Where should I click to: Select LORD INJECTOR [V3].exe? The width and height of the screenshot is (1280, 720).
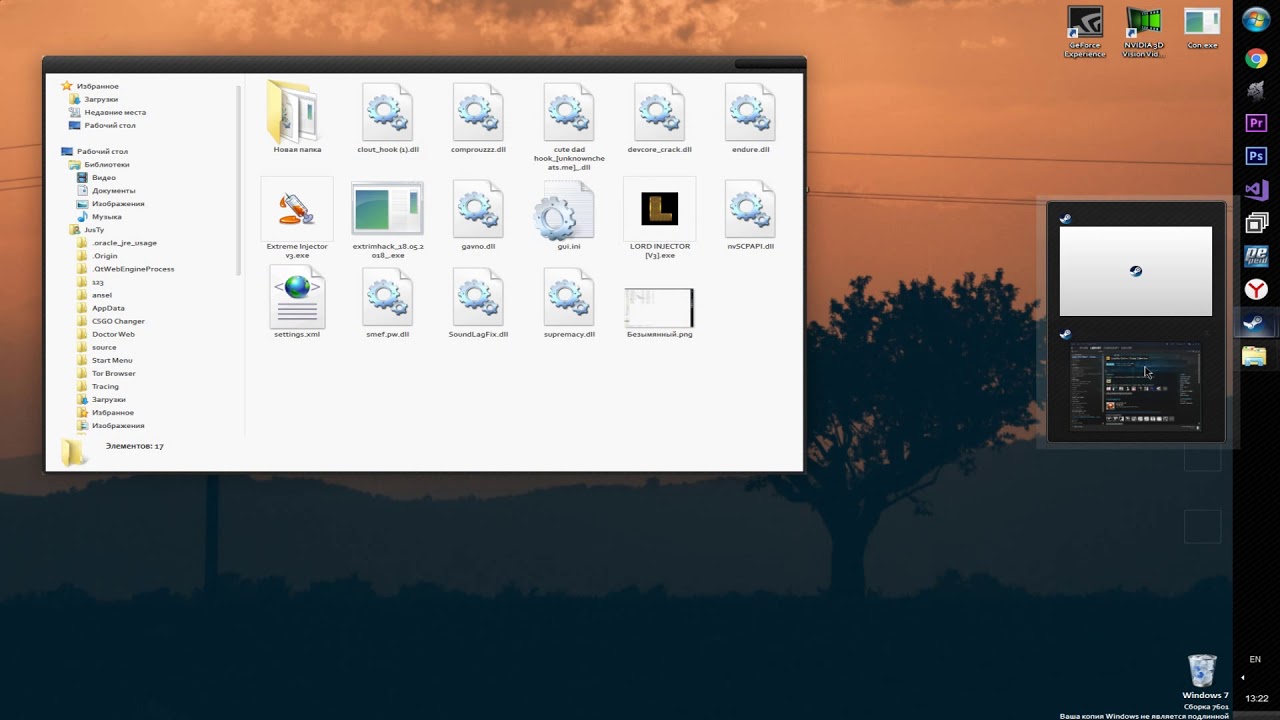click(659, 219)
